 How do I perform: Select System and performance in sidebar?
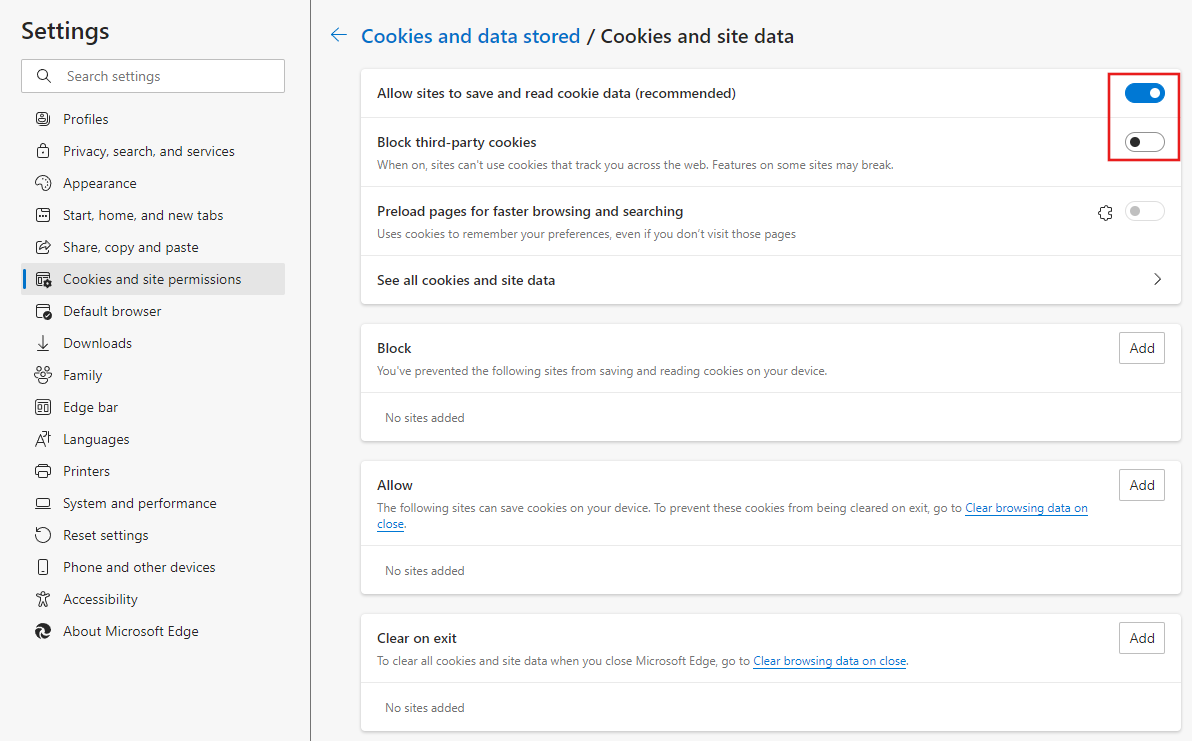(139, 503)
